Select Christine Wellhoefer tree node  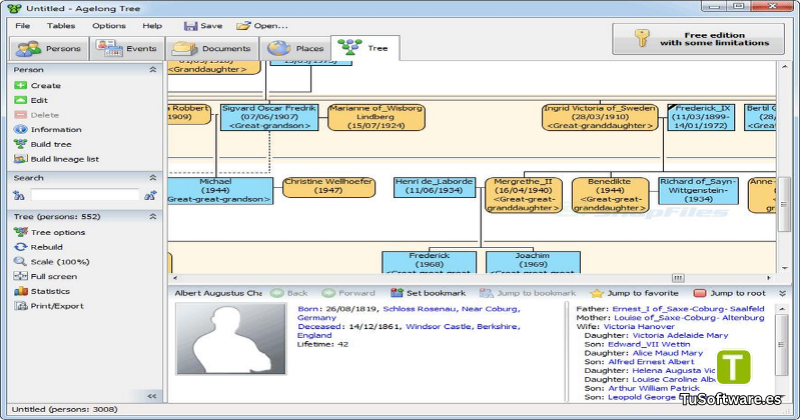[329, 187]
